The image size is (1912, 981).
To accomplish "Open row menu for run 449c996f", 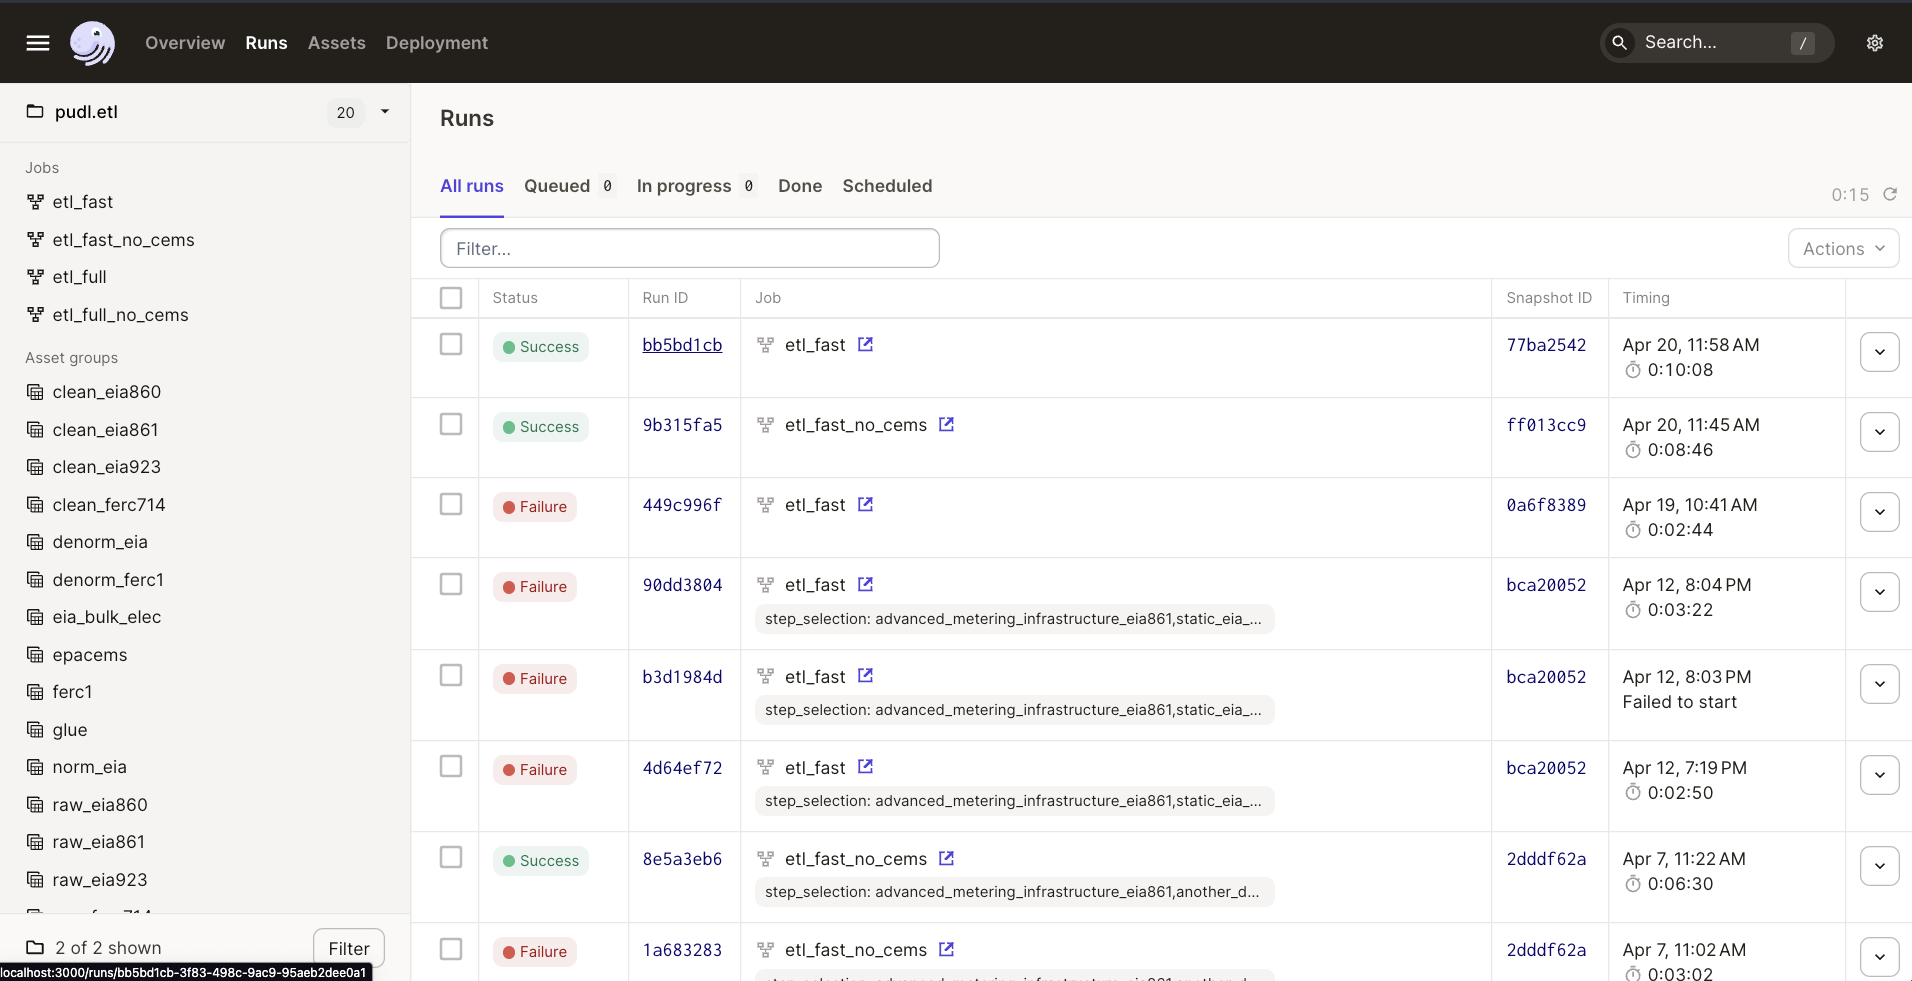I will (x=1880, y=512).
